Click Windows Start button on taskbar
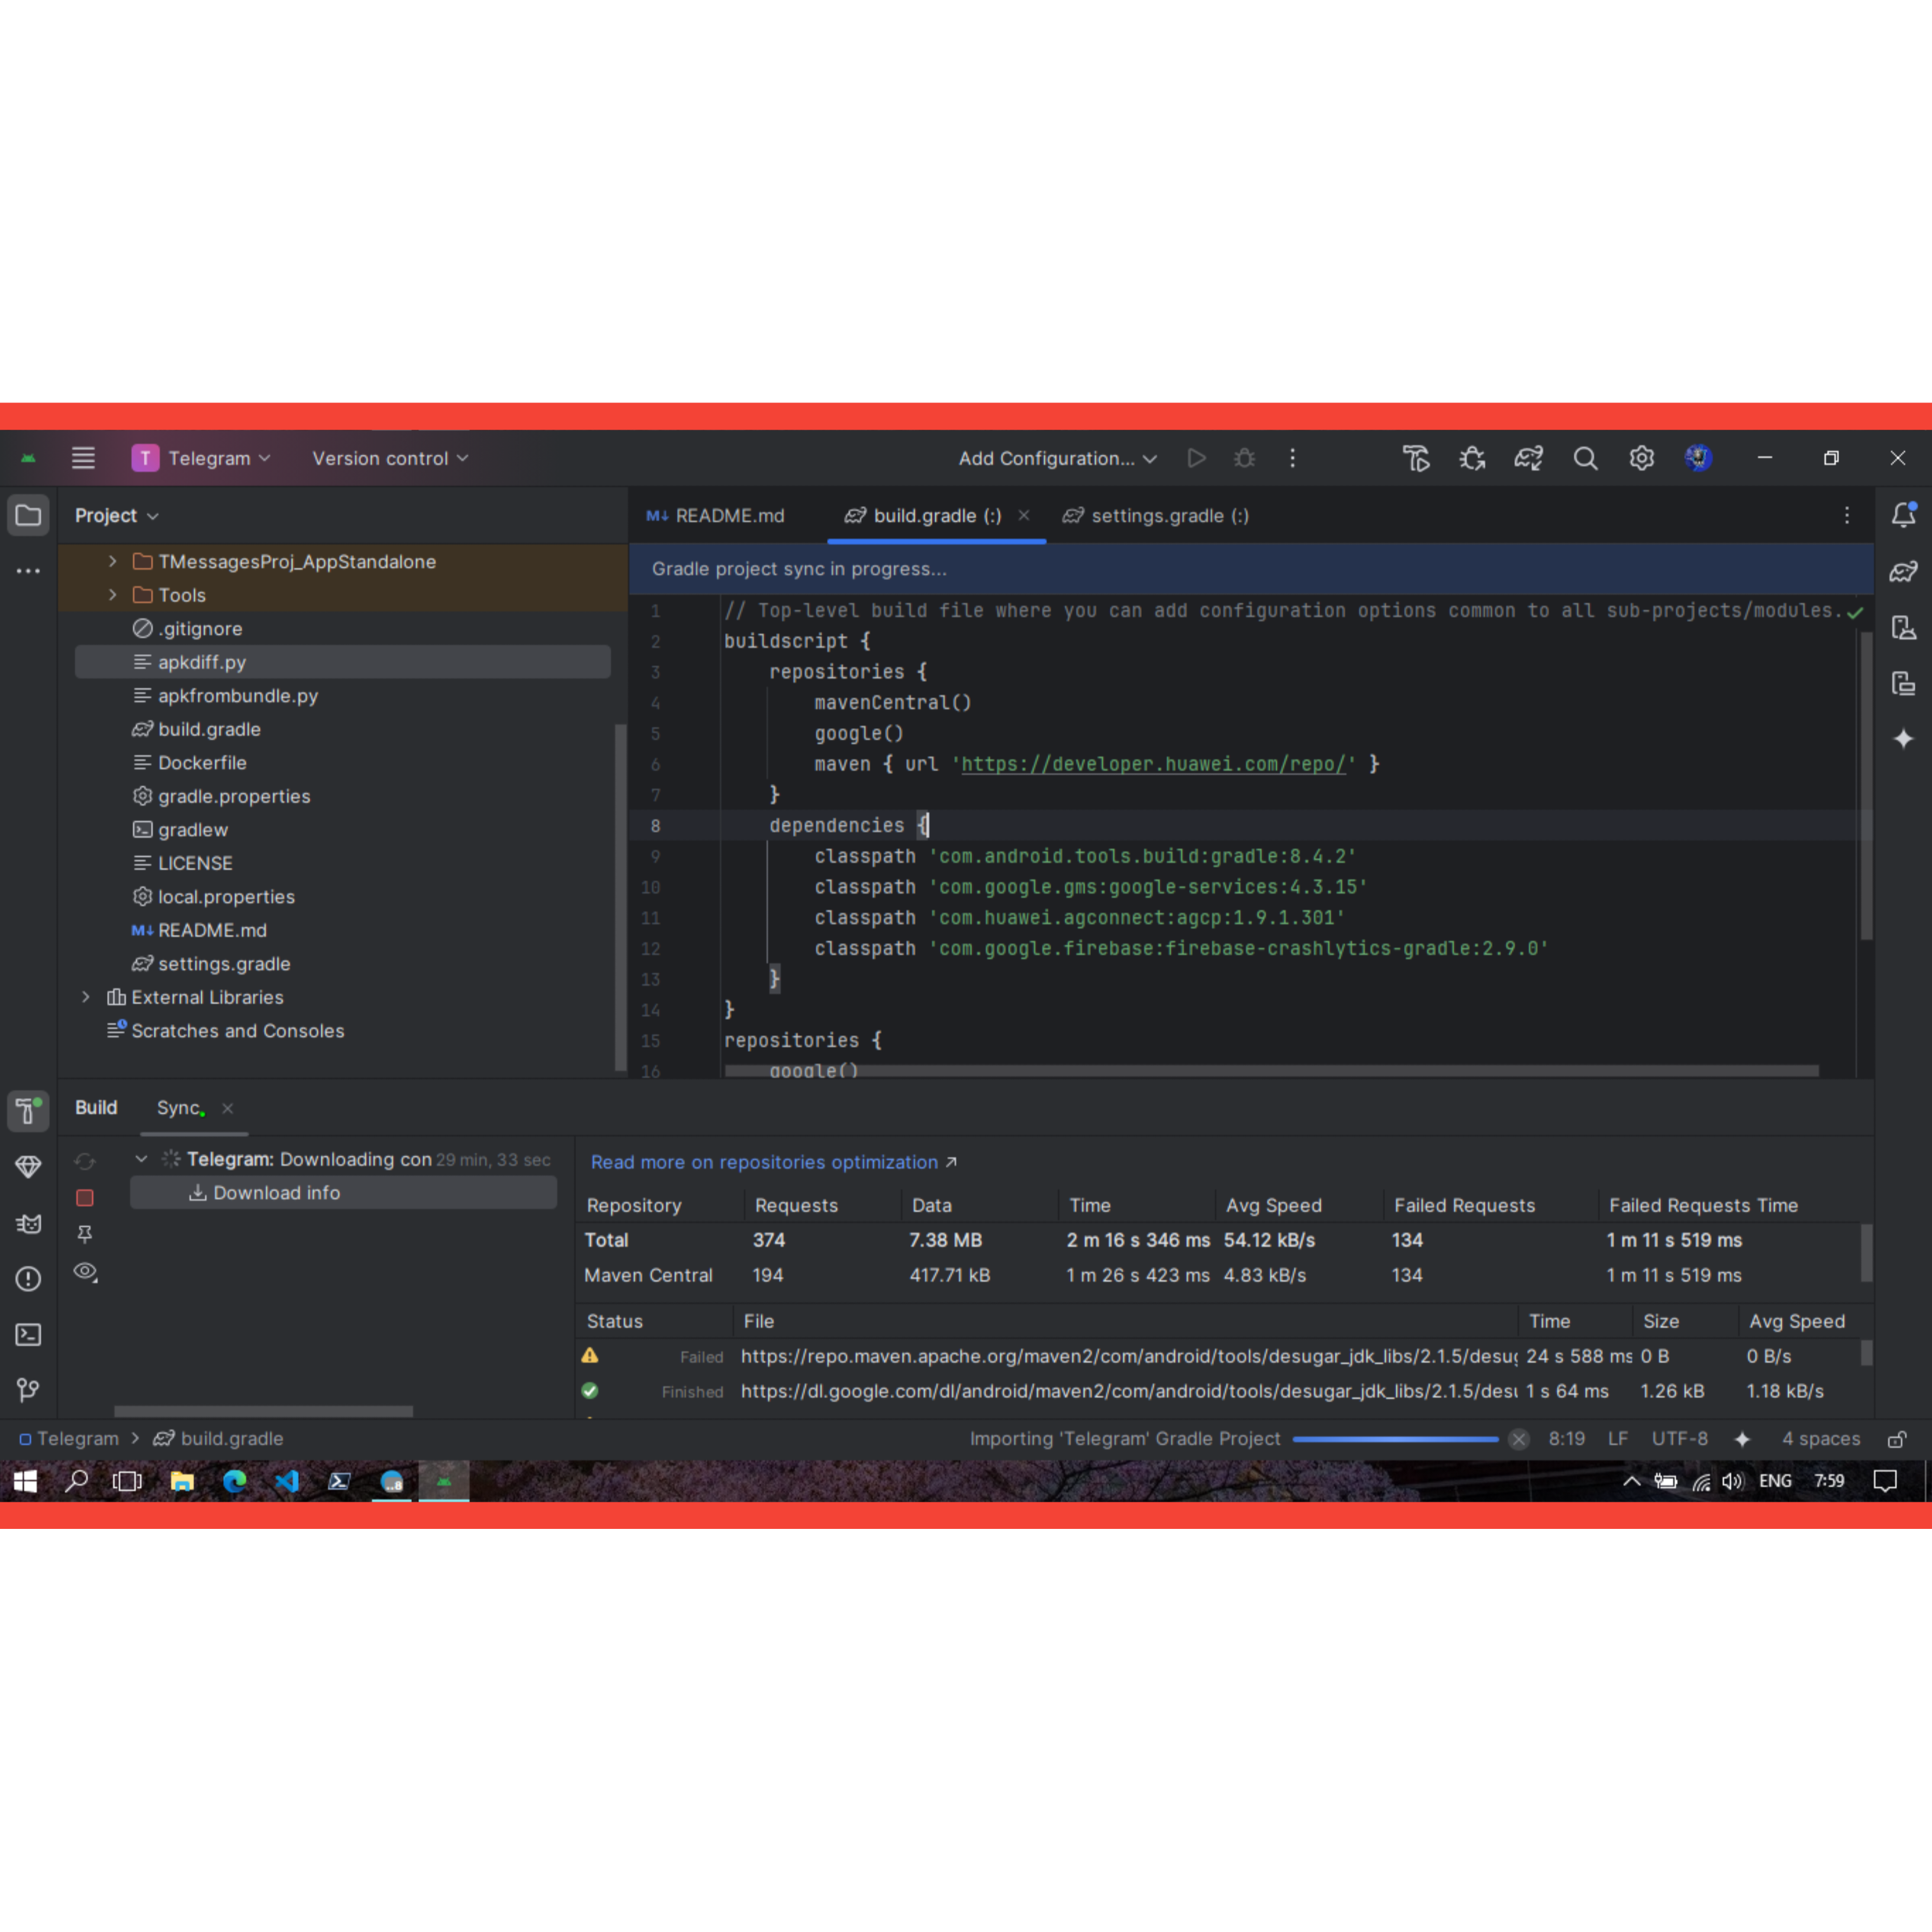The width and height of the screenshot is (1932, 1932). click(25, 1481)
